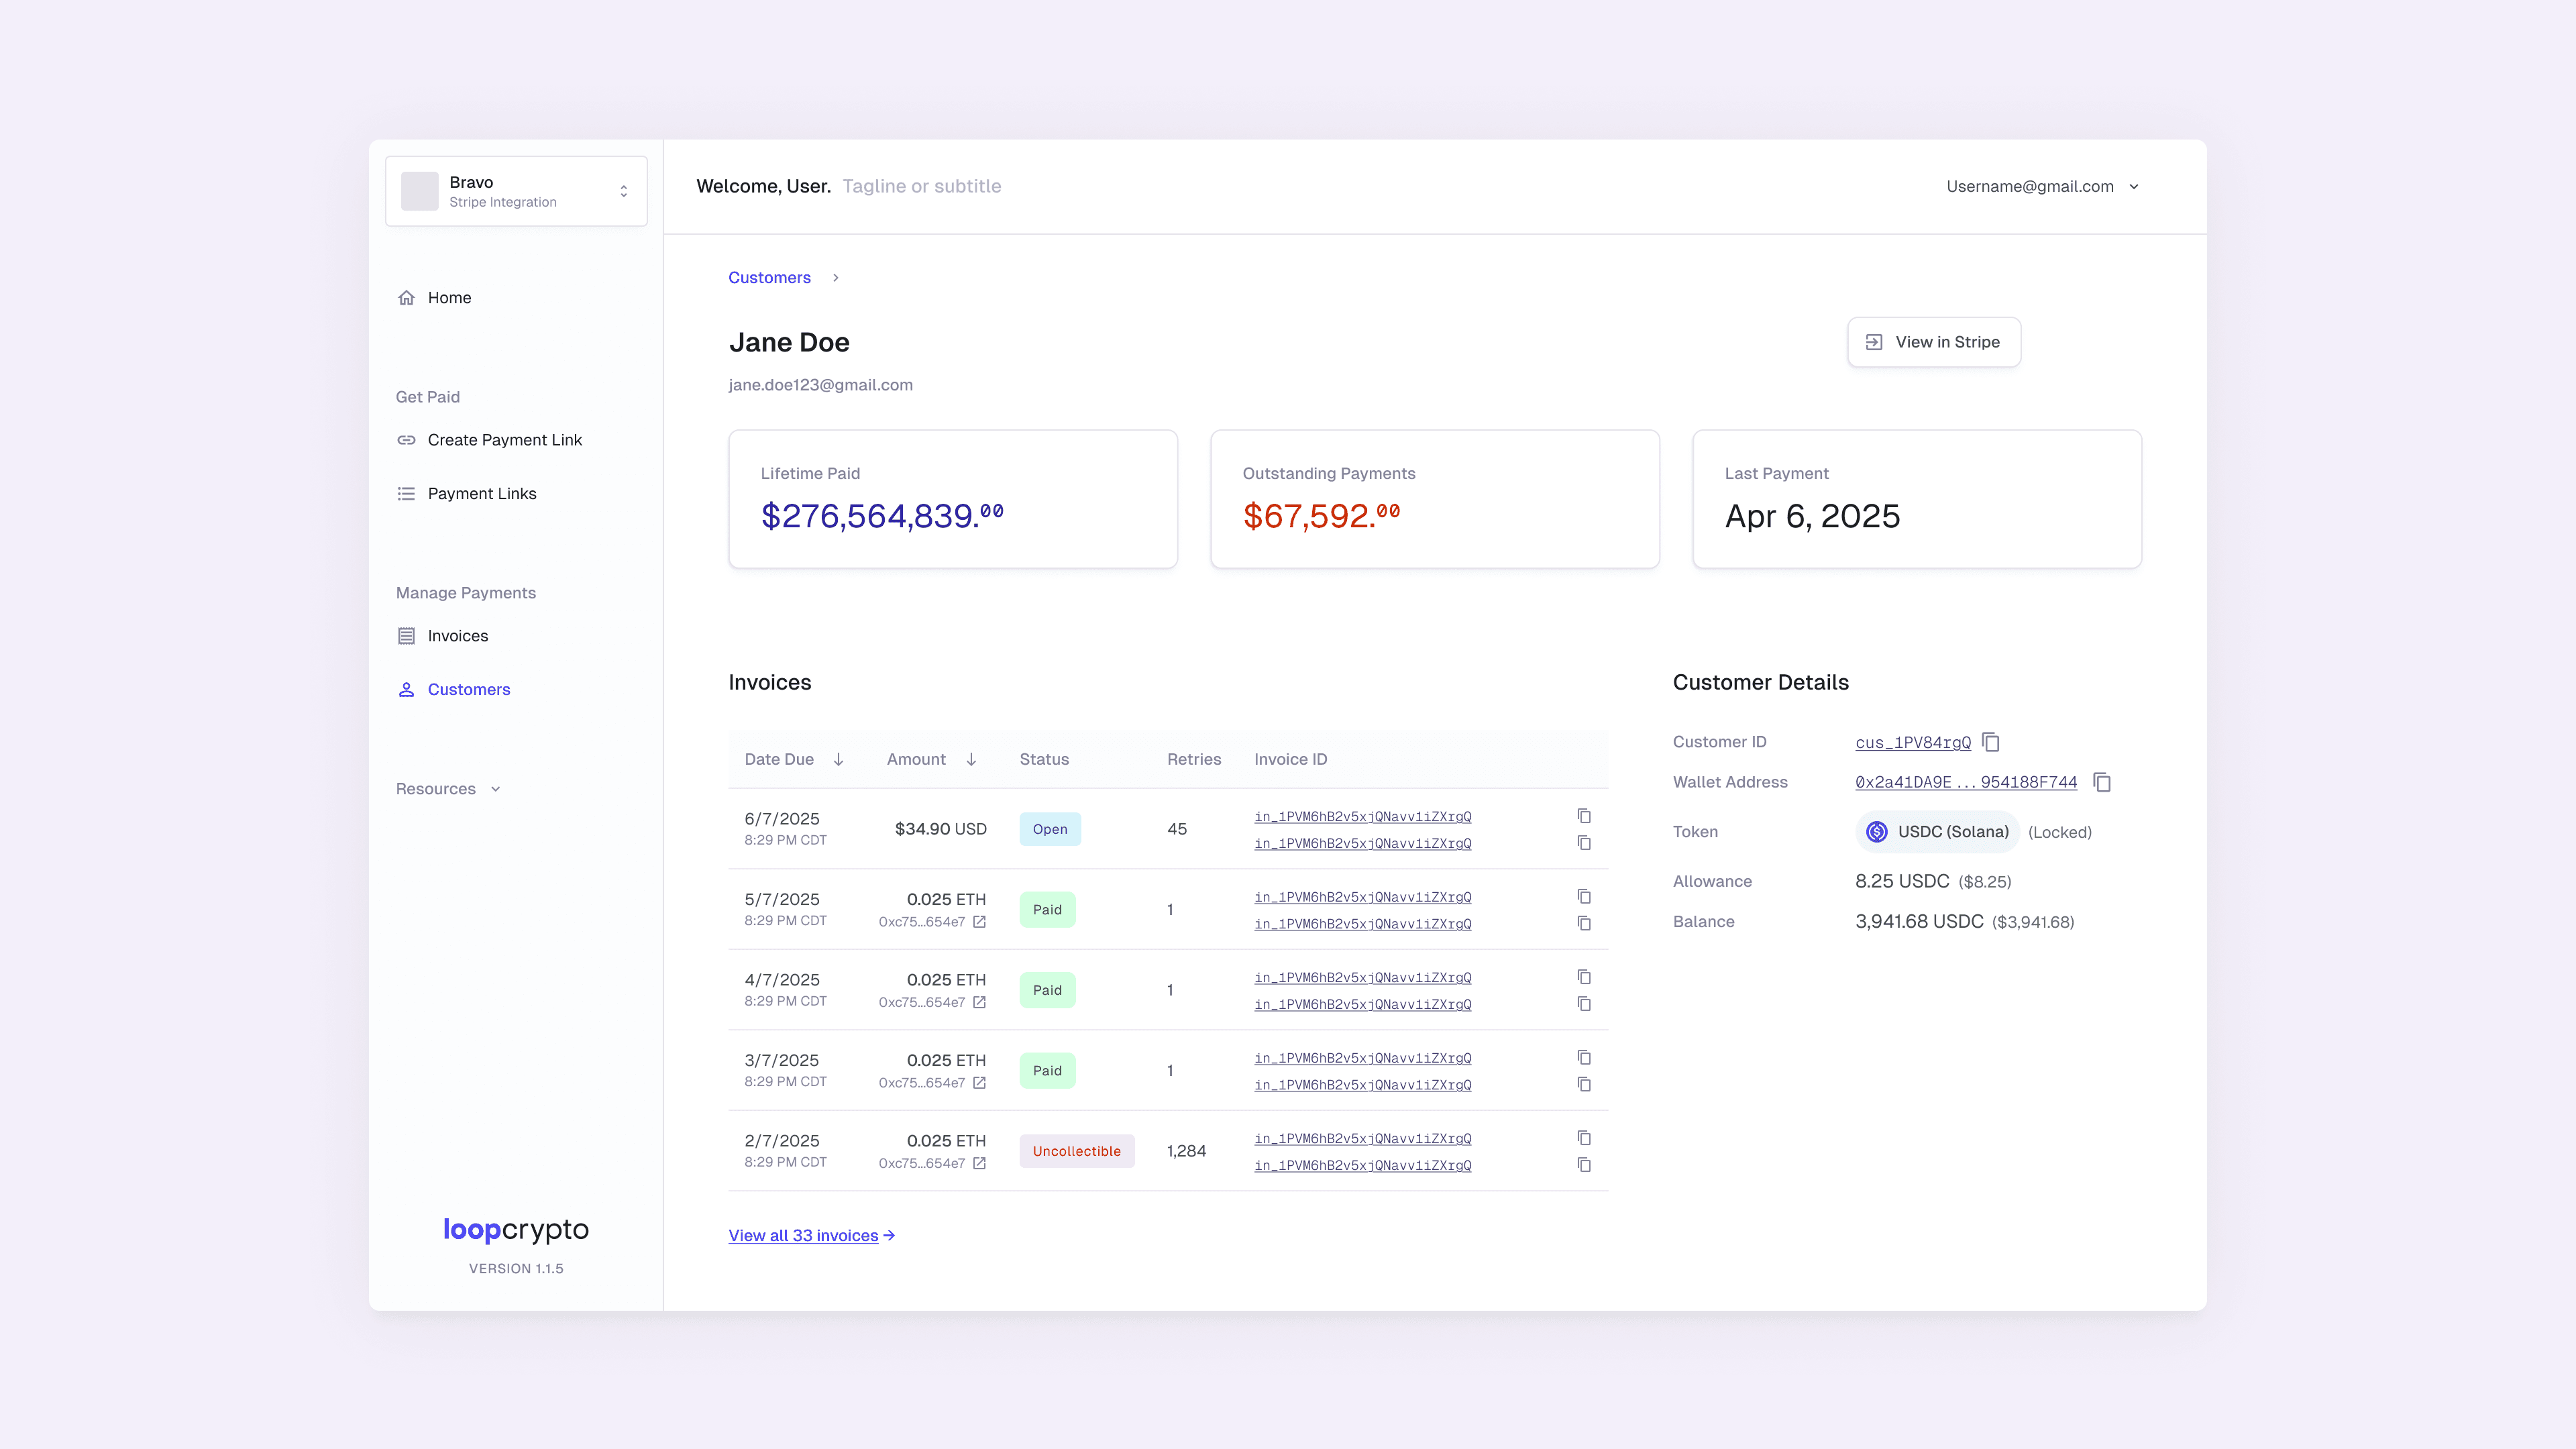Viewport: 2576px width, 1449px height.
Task: Copy the wallet address
Action: tap(2102, 782)
